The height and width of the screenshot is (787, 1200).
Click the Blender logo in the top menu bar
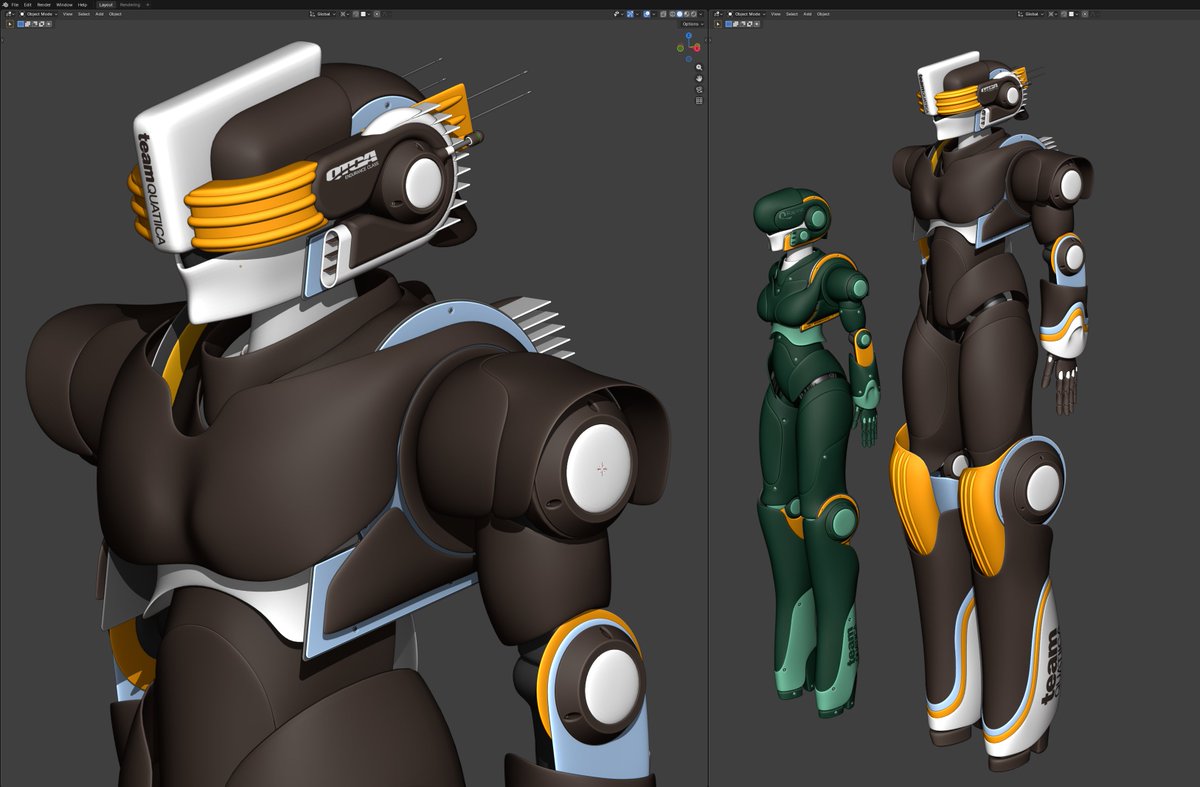pyautogui.click(x=7, y=5)
